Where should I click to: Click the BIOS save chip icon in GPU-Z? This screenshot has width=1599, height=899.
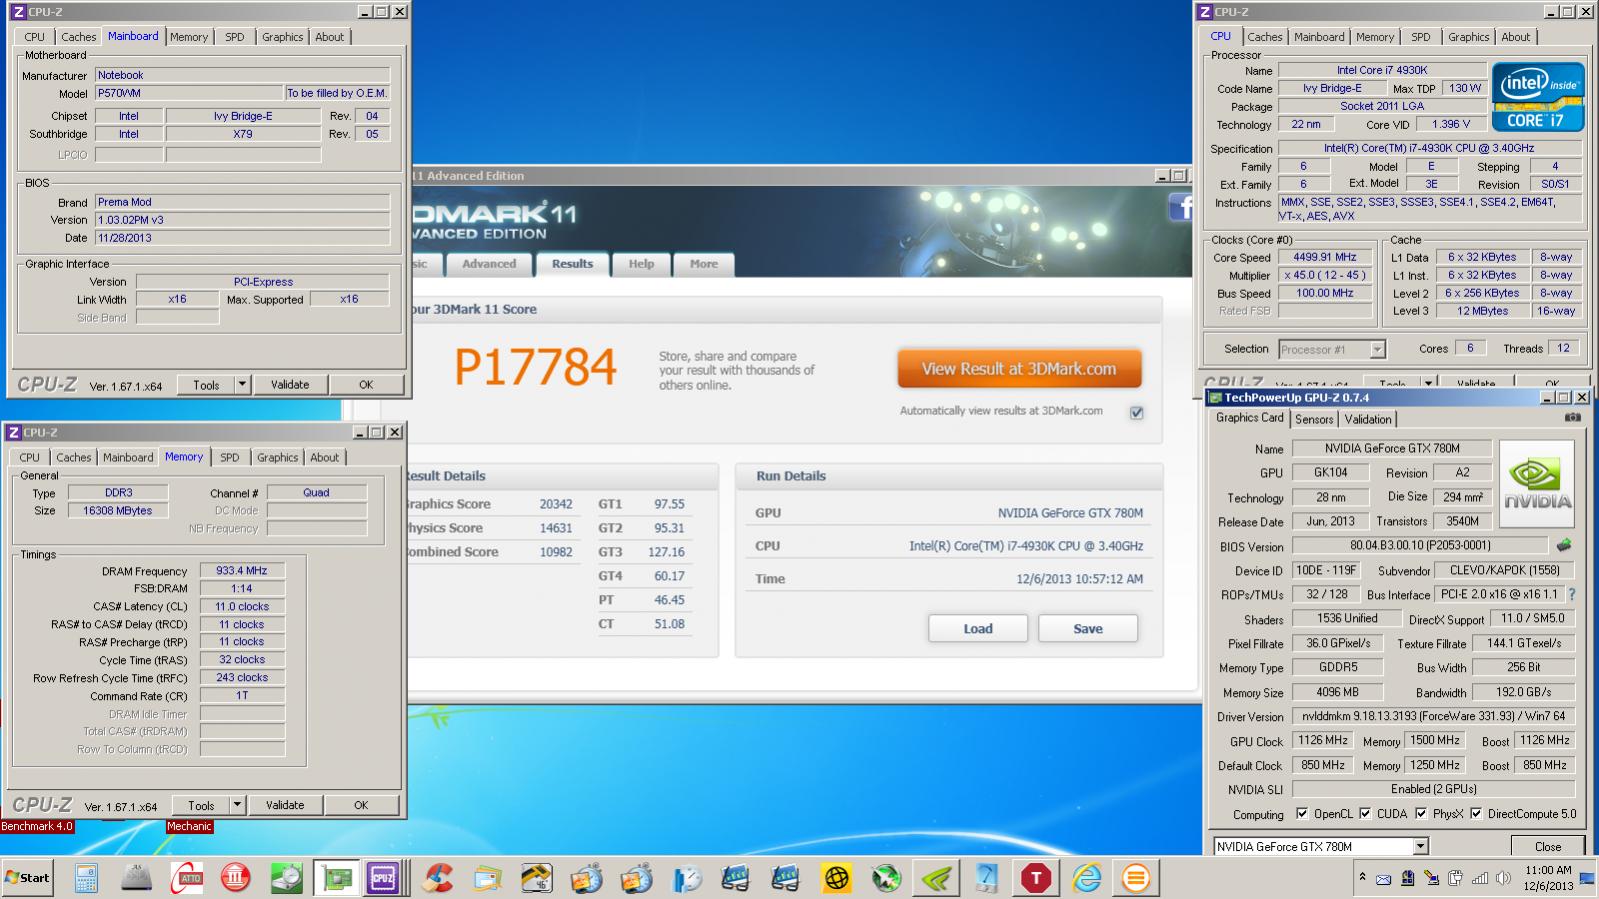(x=1564, y=545)
